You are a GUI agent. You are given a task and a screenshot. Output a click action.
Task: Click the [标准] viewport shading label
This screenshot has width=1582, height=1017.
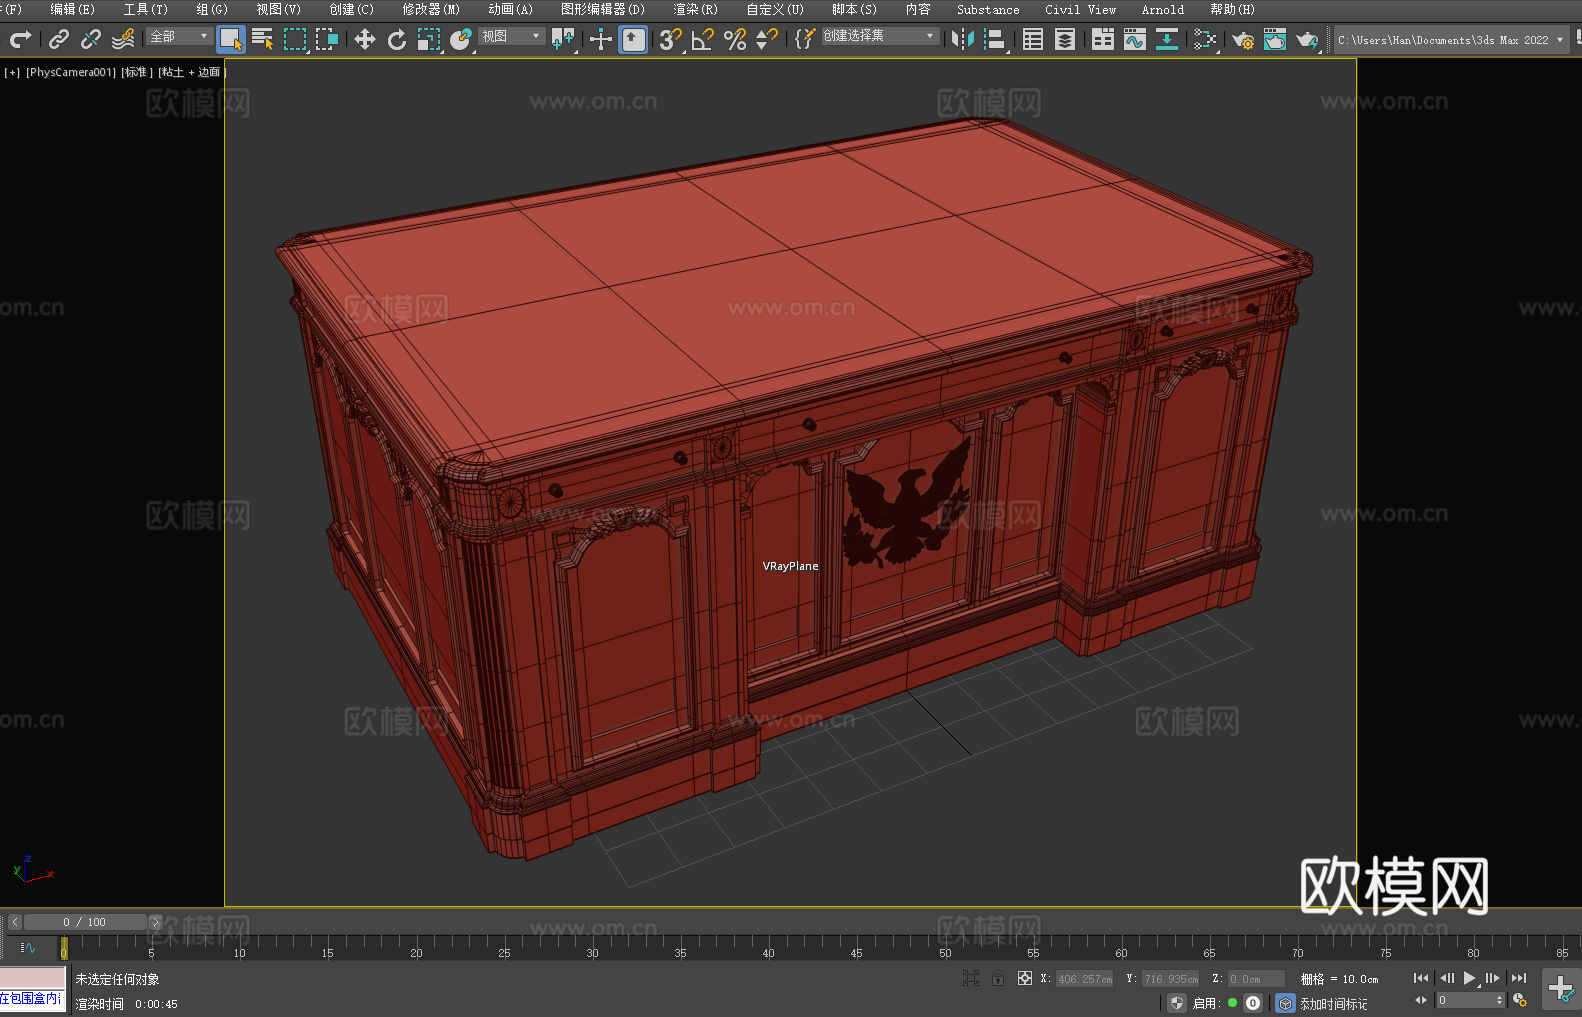(137, 73)
